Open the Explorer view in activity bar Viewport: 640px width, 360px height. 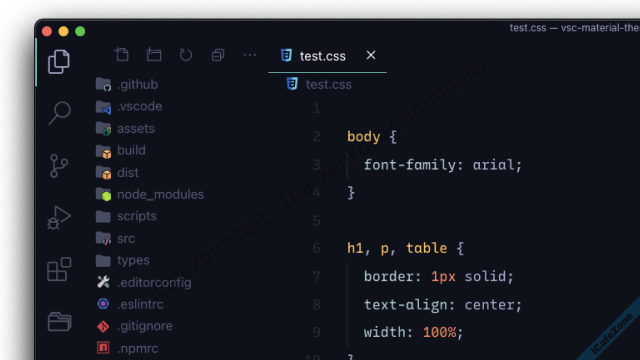59,62
